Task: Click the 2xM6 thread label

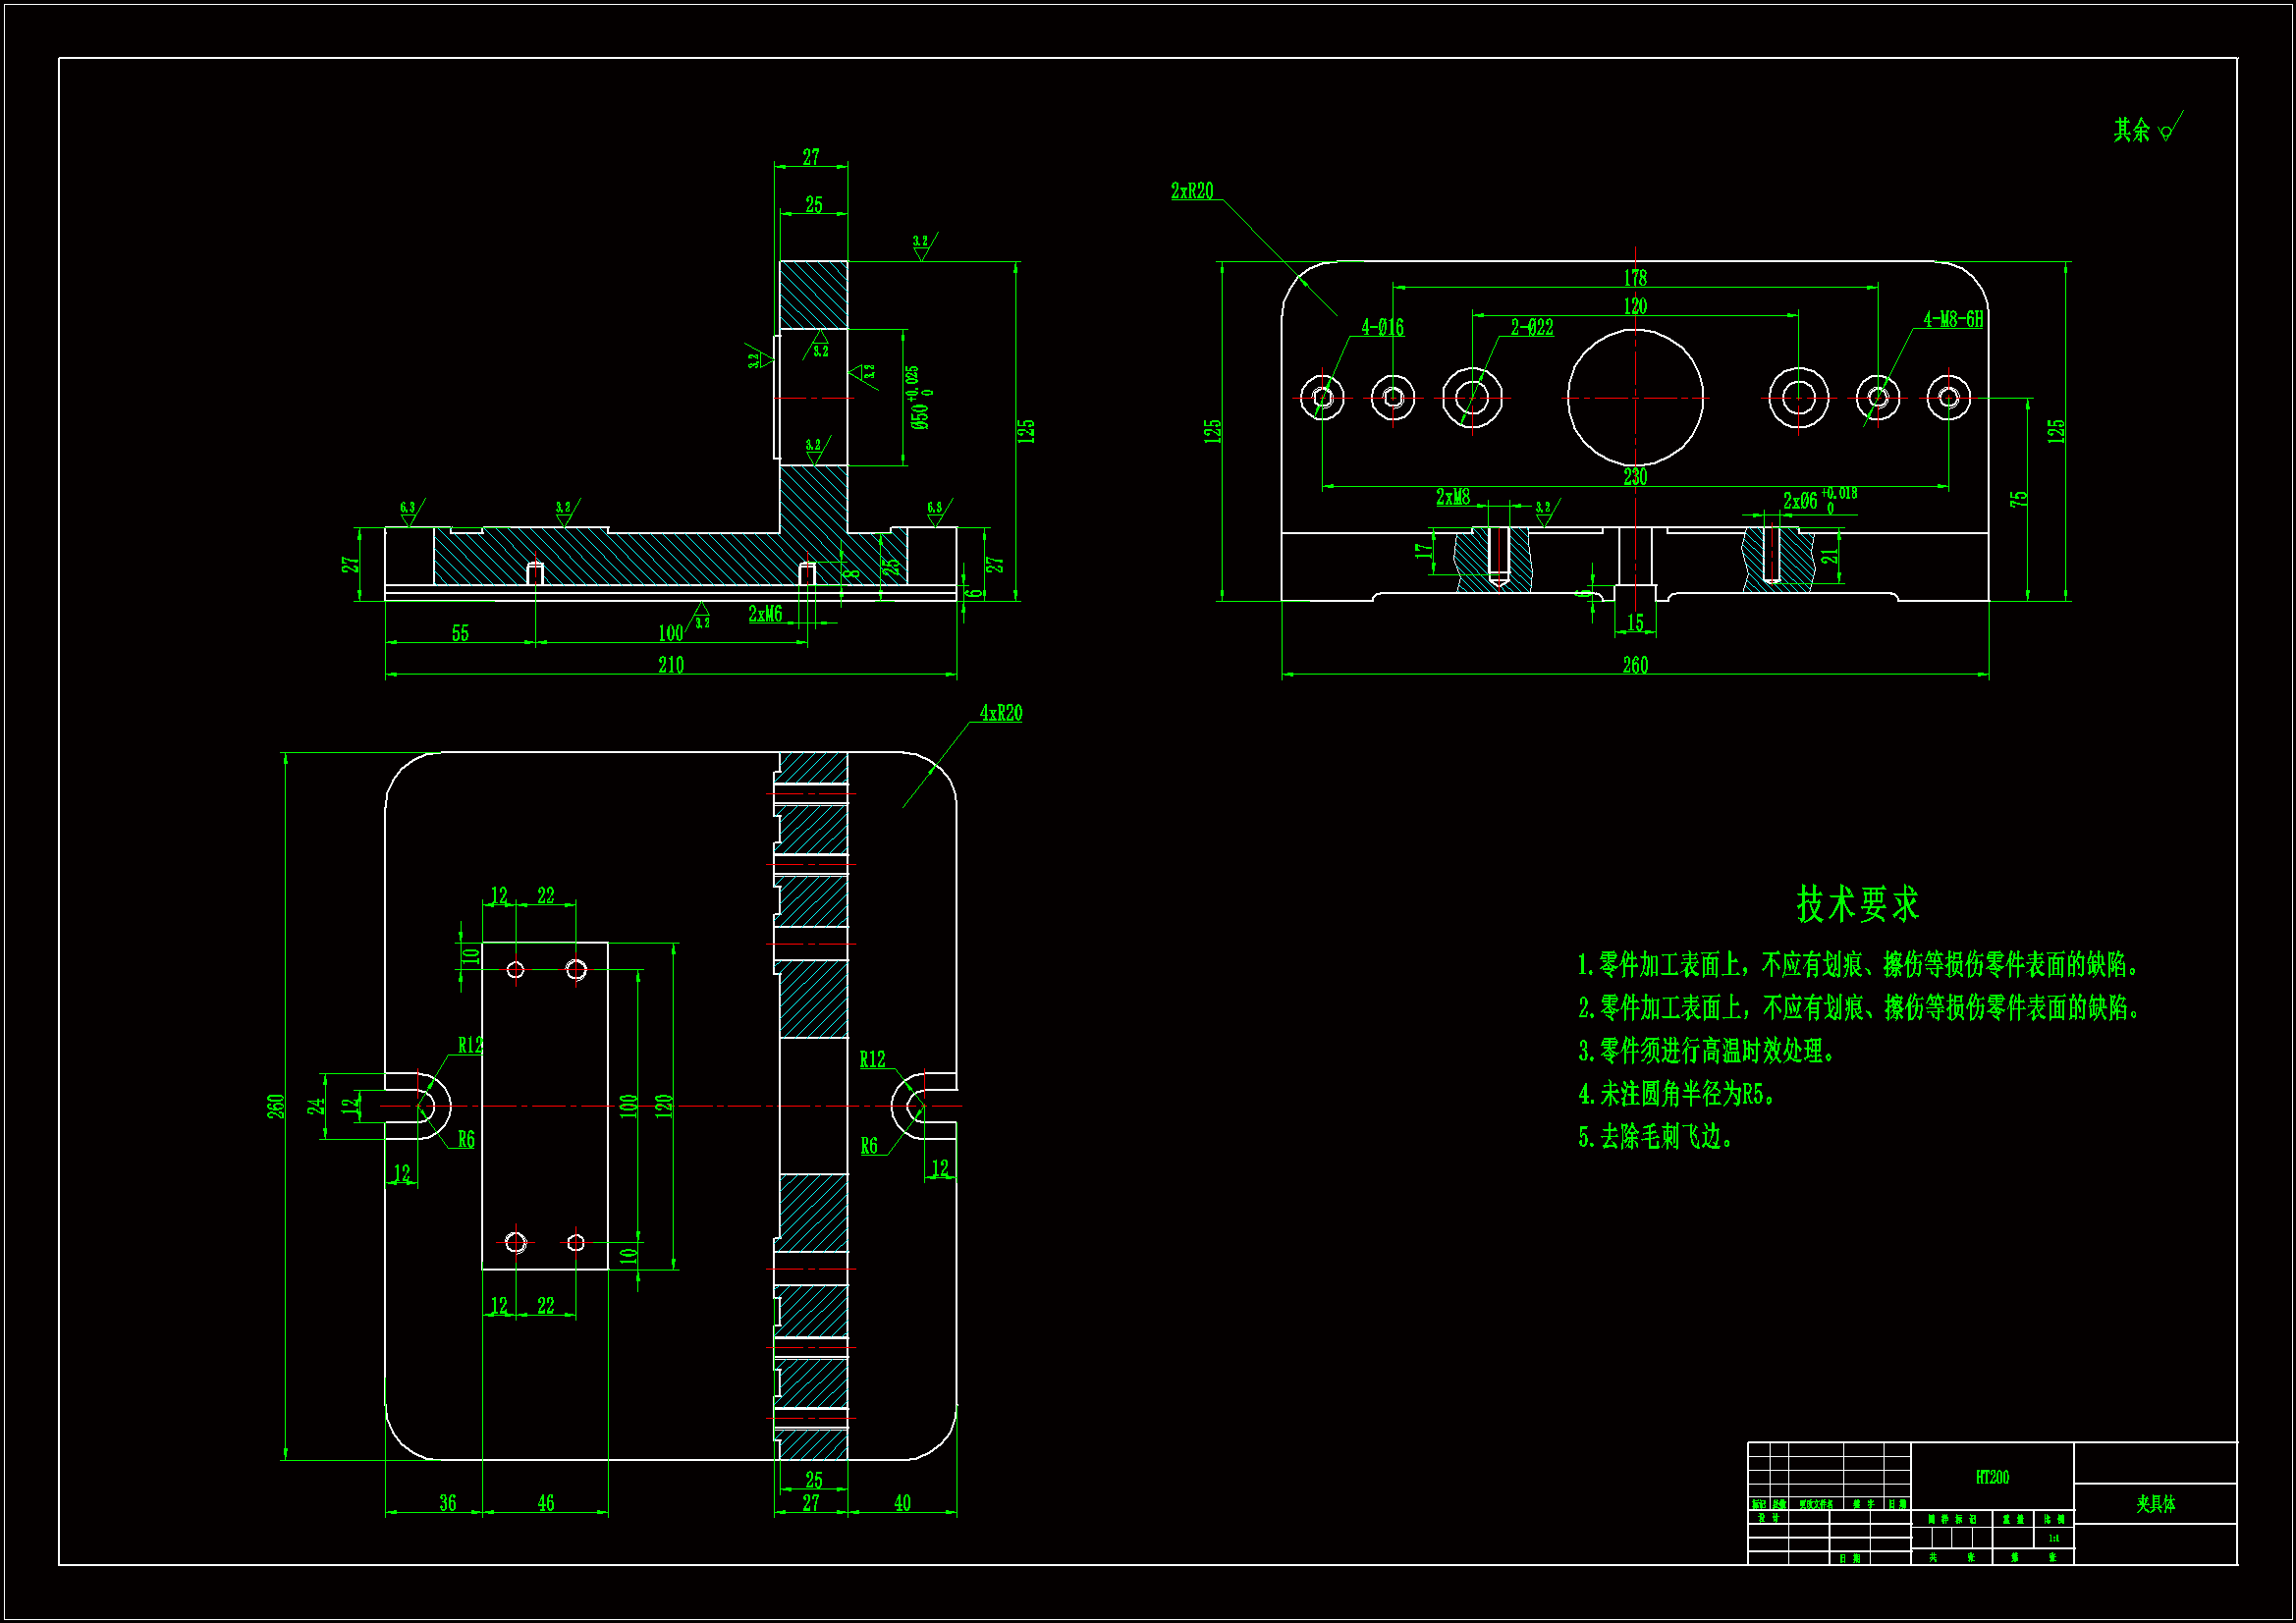Action: pyautogui.click(x=765, y=614)
